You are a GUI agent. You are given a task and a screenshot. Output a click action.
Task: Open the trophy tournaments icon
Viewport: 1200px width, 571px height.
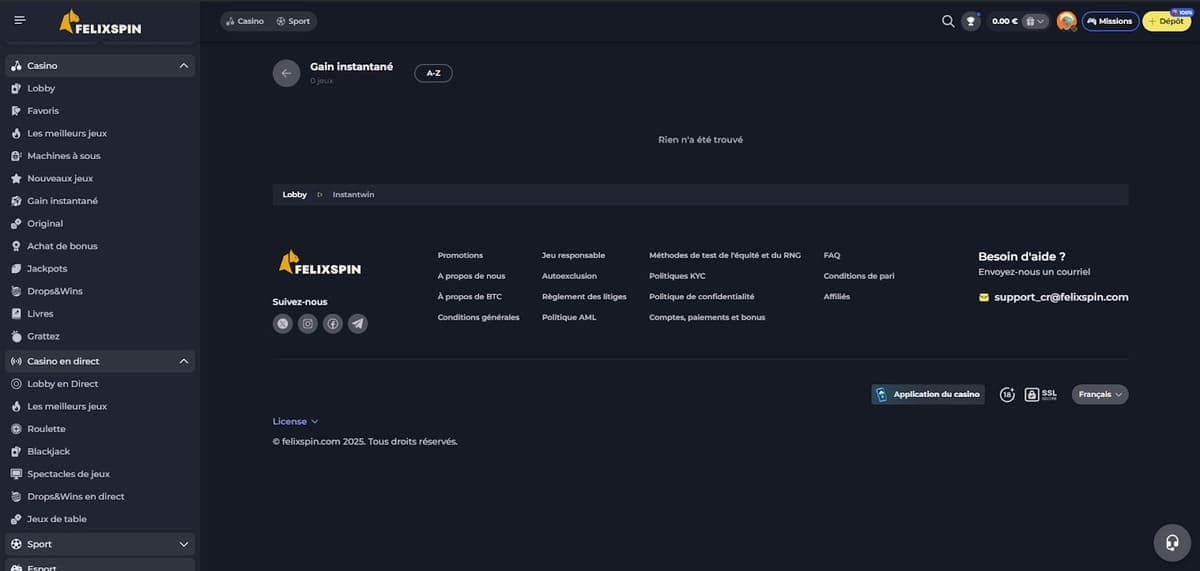(971, 21)
